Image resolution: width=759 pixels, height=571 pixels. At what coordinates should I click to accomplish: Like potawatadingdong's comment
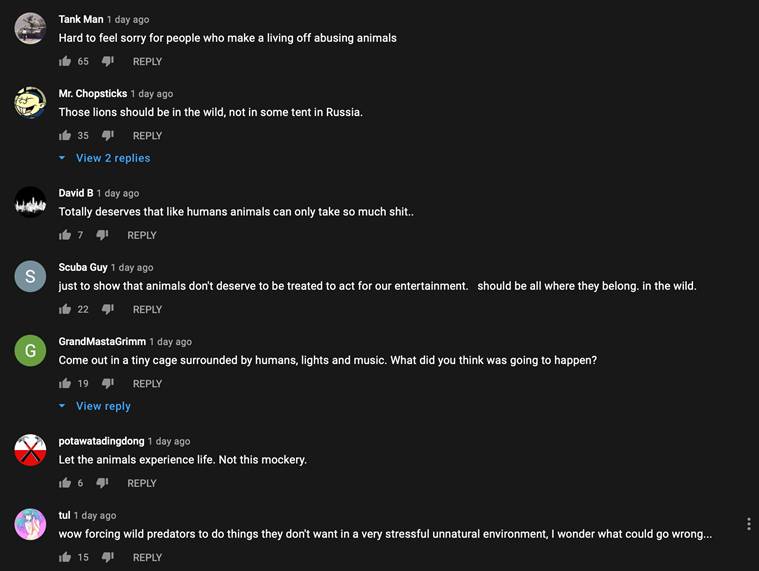click(x=65, y=484)
